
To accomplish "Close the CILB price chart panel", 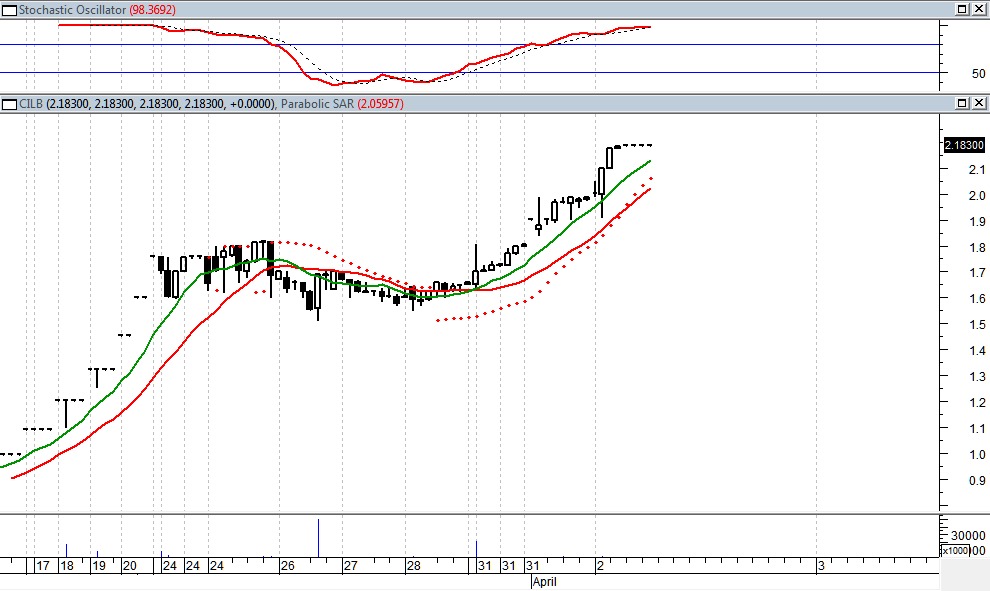I will coord(978,104).
